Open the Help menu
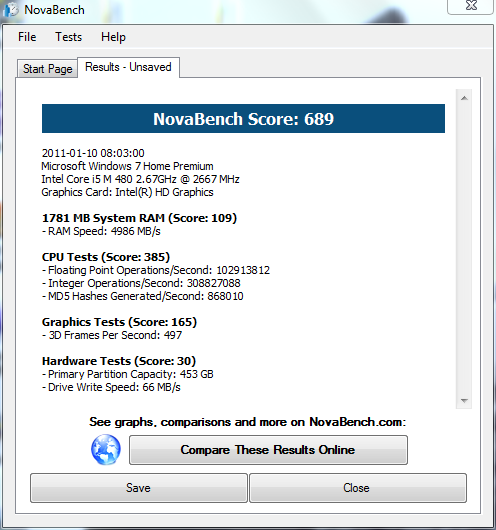The height and width of the screenshot is (530, 496). (x=113, y=37)
